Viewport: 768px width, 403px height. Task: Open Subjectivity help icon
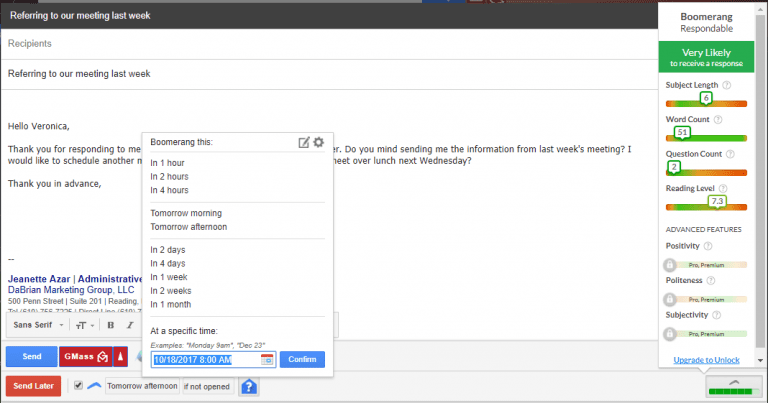pos(717,315)
